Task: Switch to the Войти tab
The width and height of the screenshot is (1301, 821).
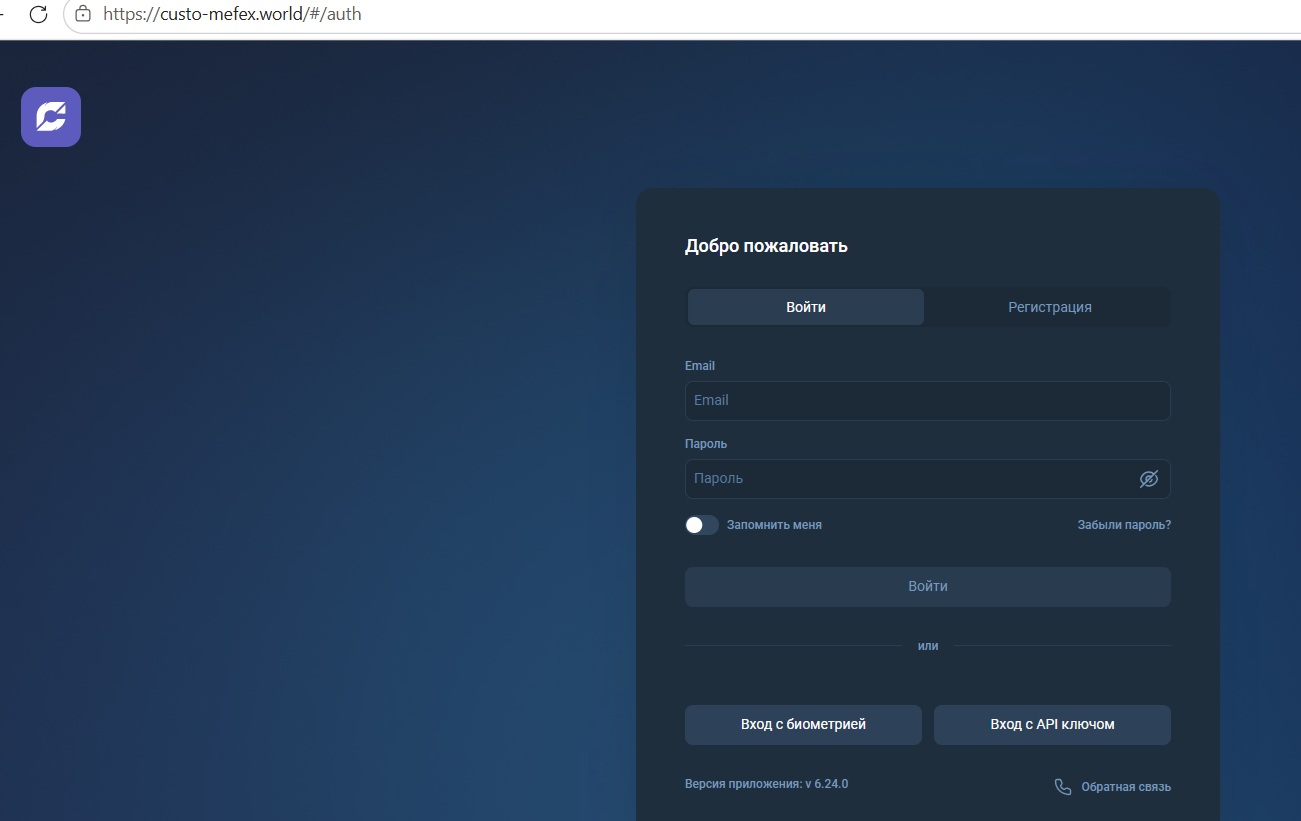Action: tap(806, 307)
